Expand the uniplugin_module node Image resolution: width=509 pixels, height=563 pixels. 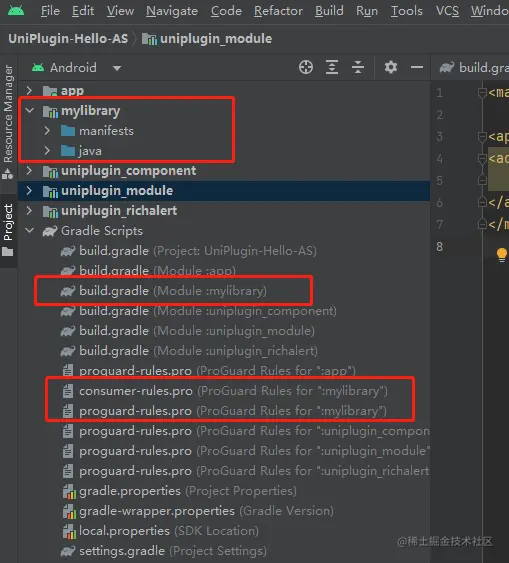point(29,191)
